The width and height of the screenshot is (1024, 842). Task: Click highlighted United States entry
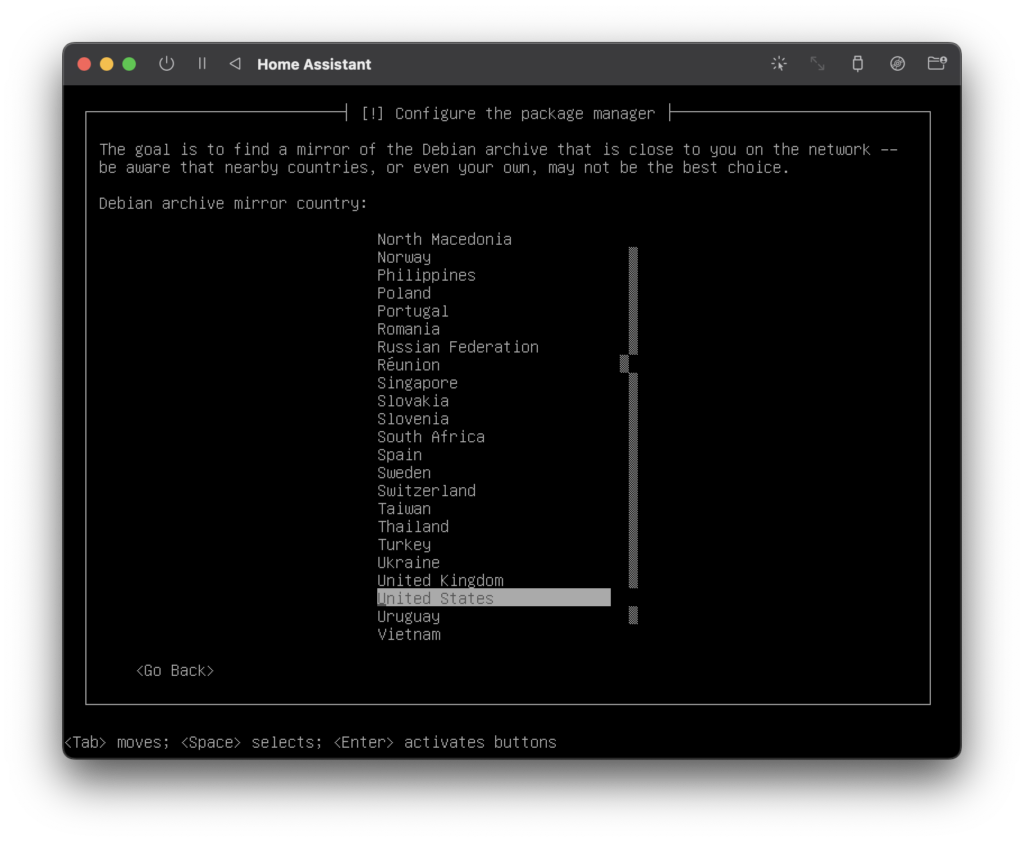[494, 598]
